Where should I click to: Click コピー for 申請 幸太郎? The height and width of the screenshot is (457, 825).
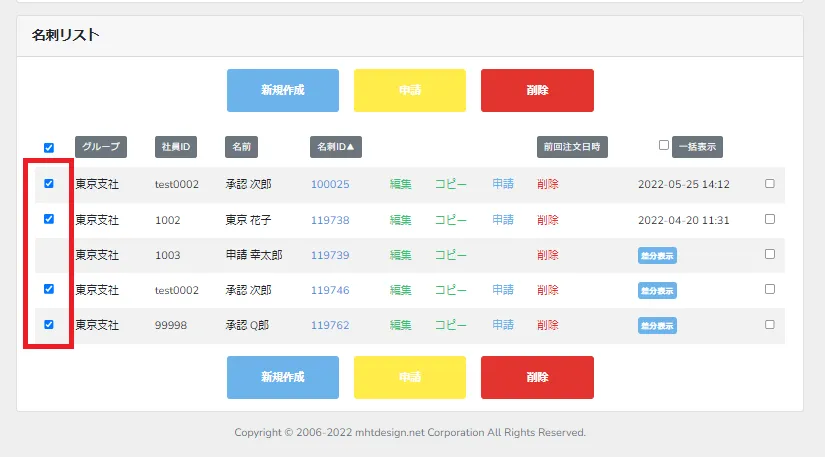(x=450, y=256)
